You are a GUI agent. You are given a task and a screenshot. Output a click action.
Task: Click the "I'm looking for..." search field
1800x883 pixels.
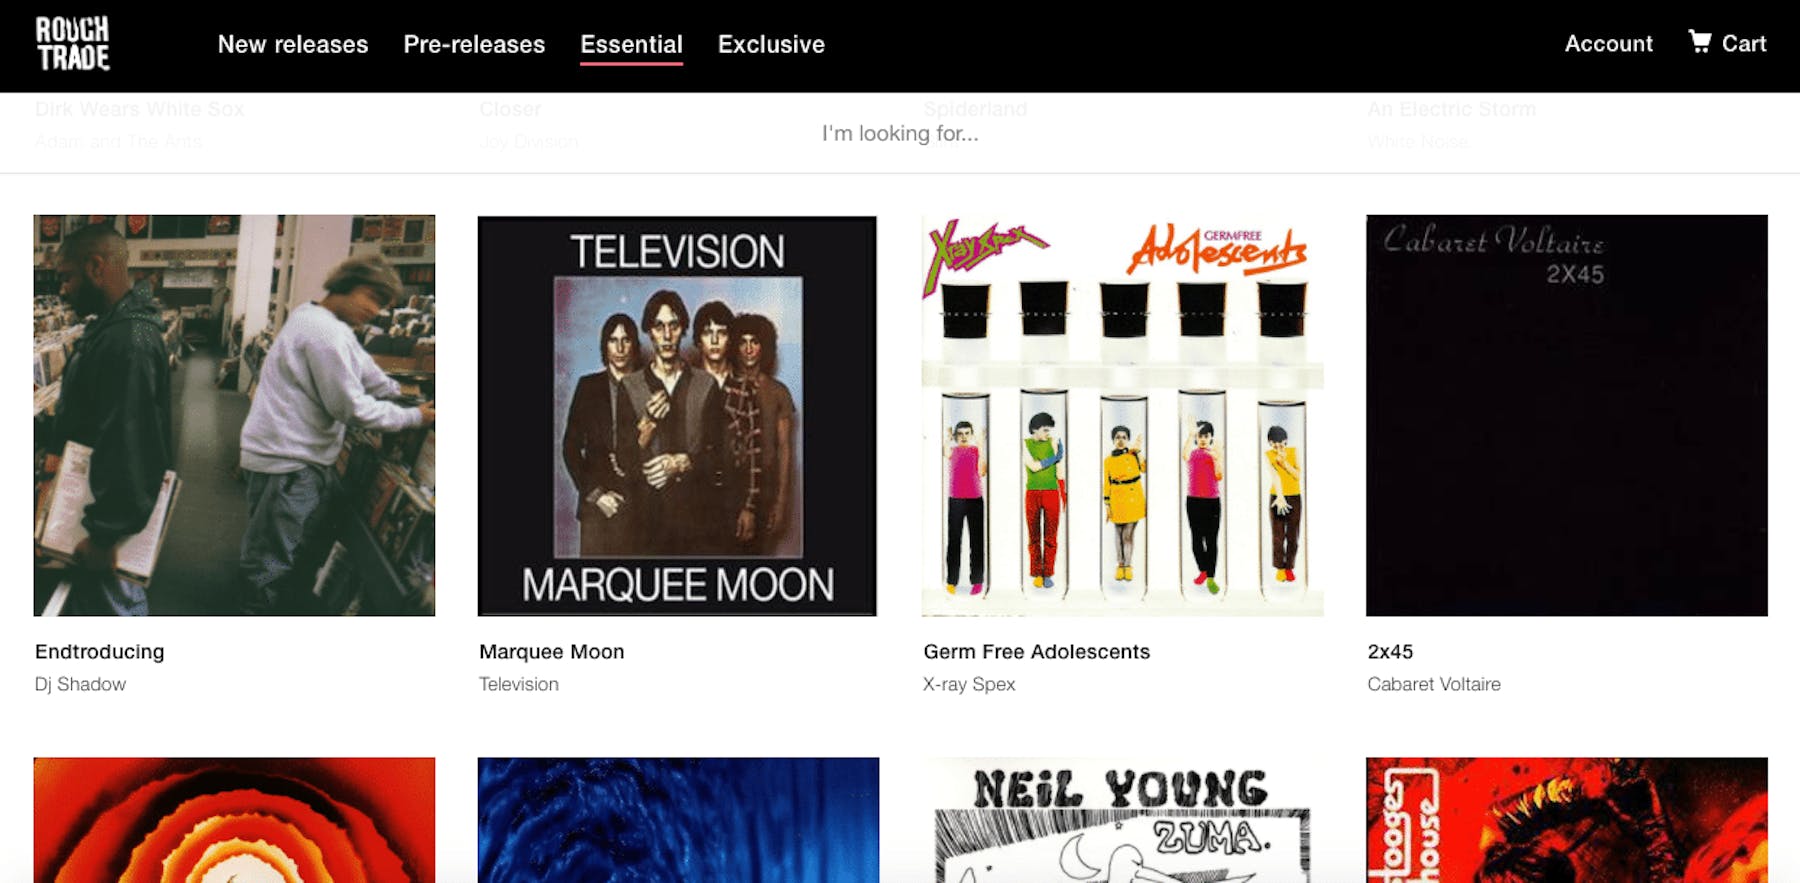tap(900, 133)
